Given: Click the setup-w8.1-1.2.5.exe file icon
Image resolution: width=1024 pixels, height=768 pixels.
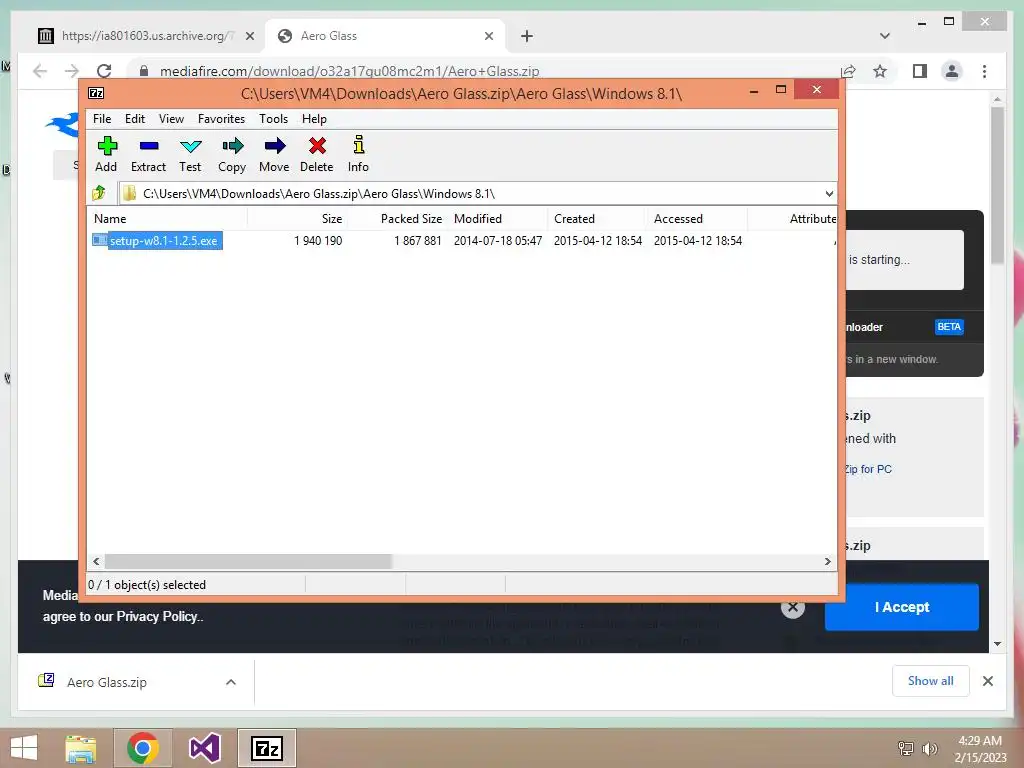Looking at the screenshot, I should click(x=99, y=240).
